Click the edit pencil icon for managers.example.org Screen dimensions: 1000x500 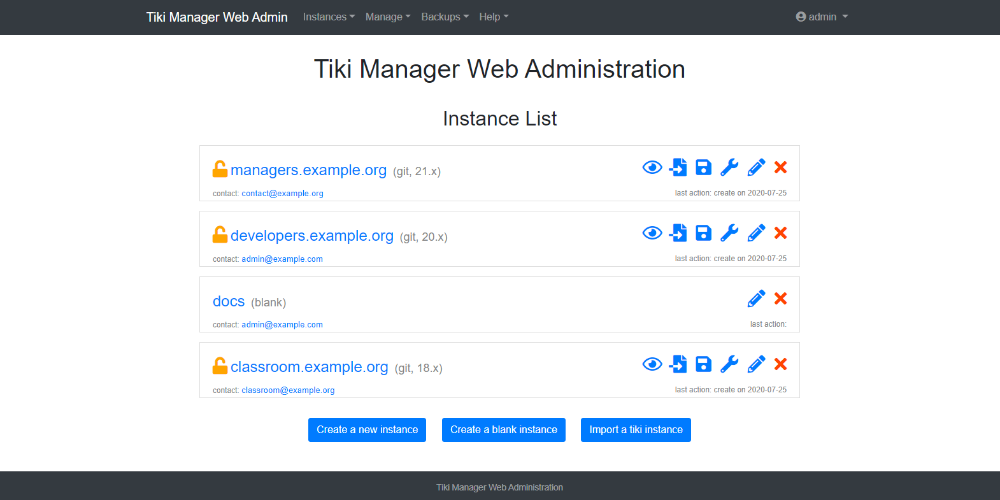[756, 168]
